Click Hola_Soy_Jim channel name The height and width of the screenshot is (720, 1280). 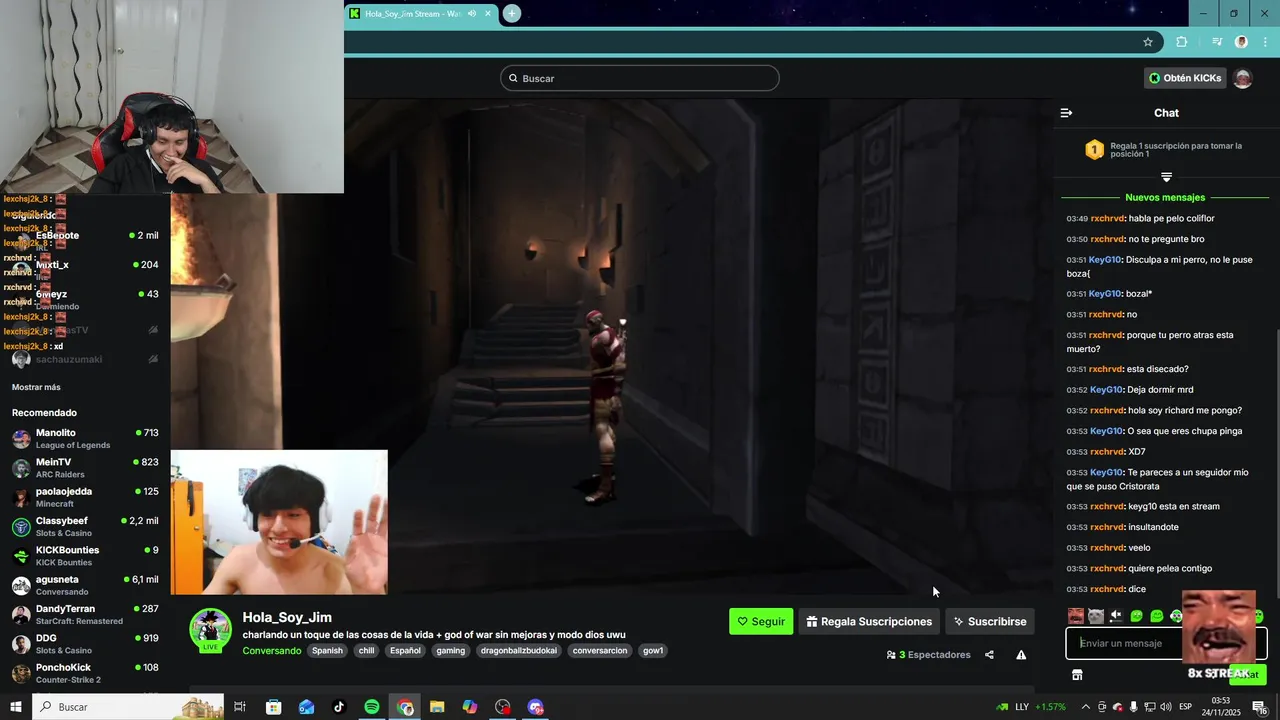point(287,617)
